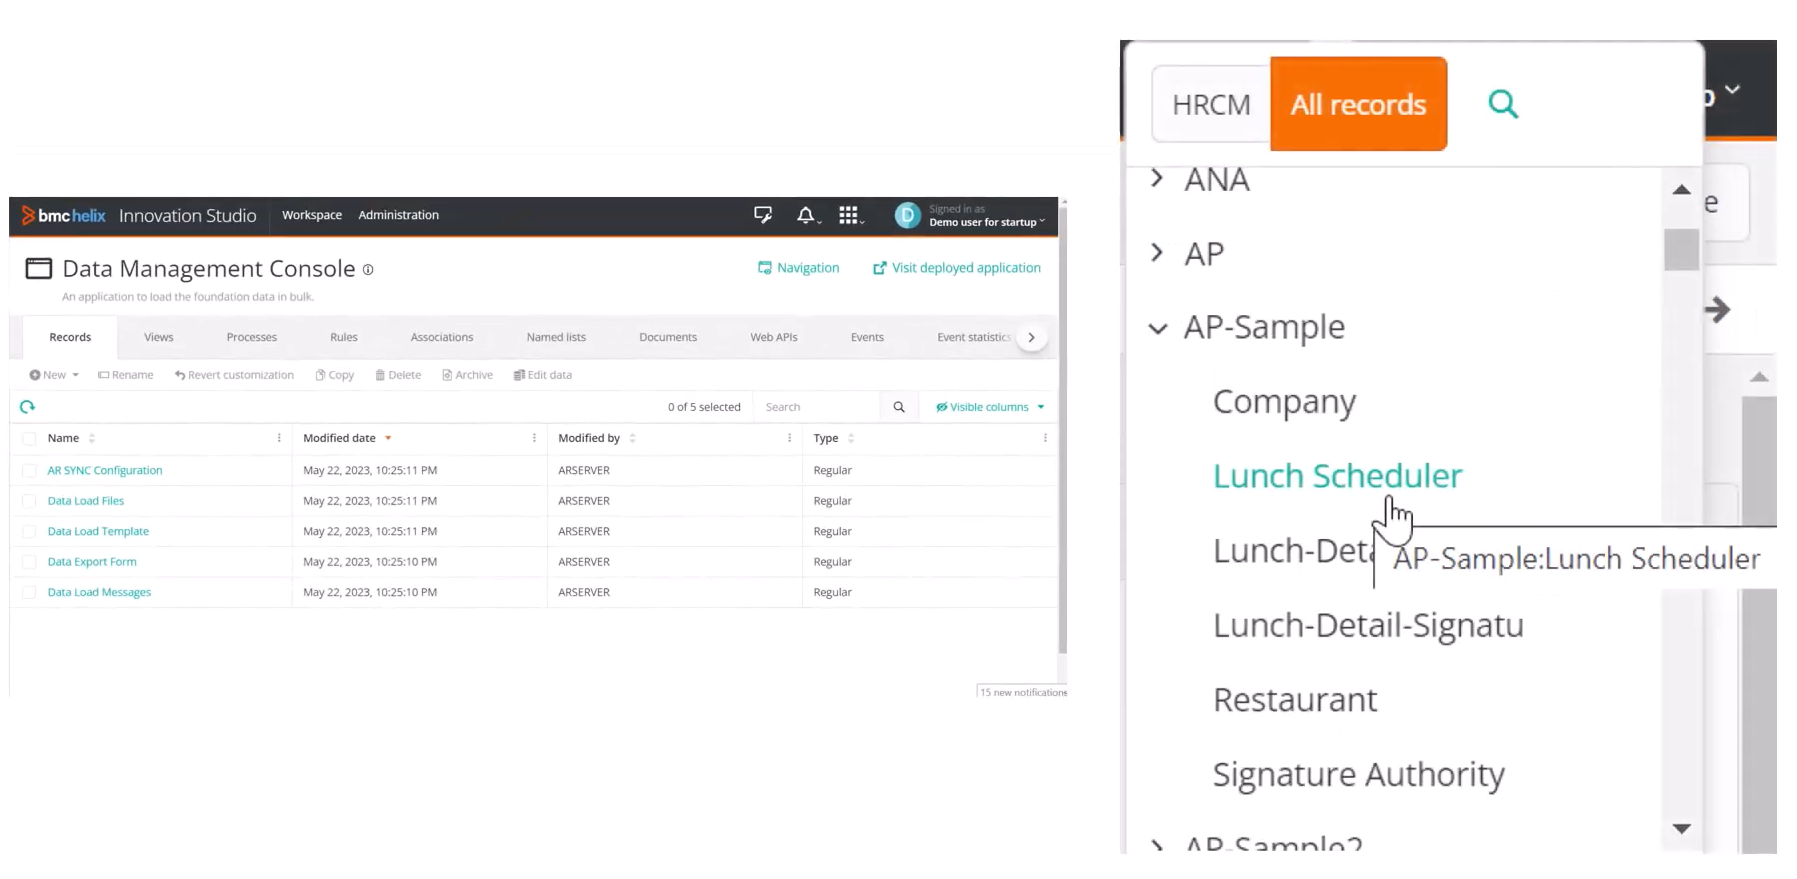Open Modified by column options menu
This screenshot has height=879, width=1797.
[789, 438]
